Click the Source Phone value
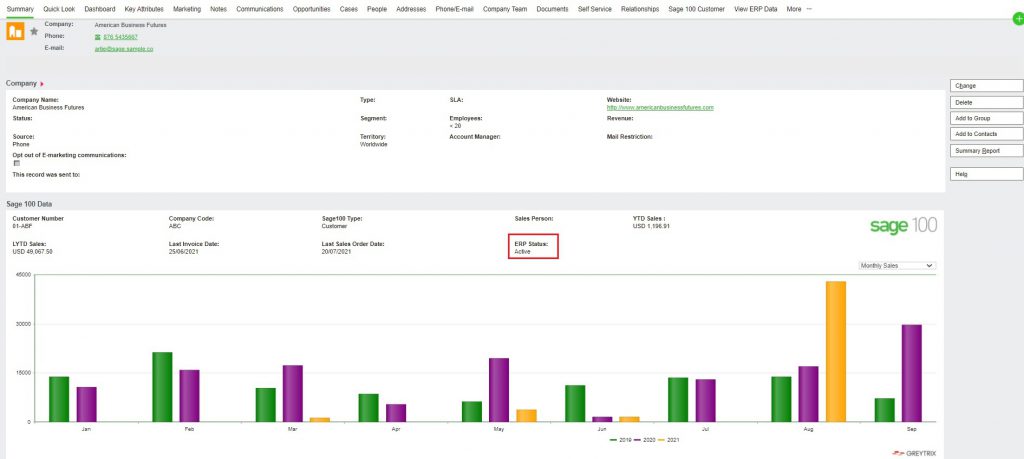This screenshot has height=459, width=1024. 21,144
